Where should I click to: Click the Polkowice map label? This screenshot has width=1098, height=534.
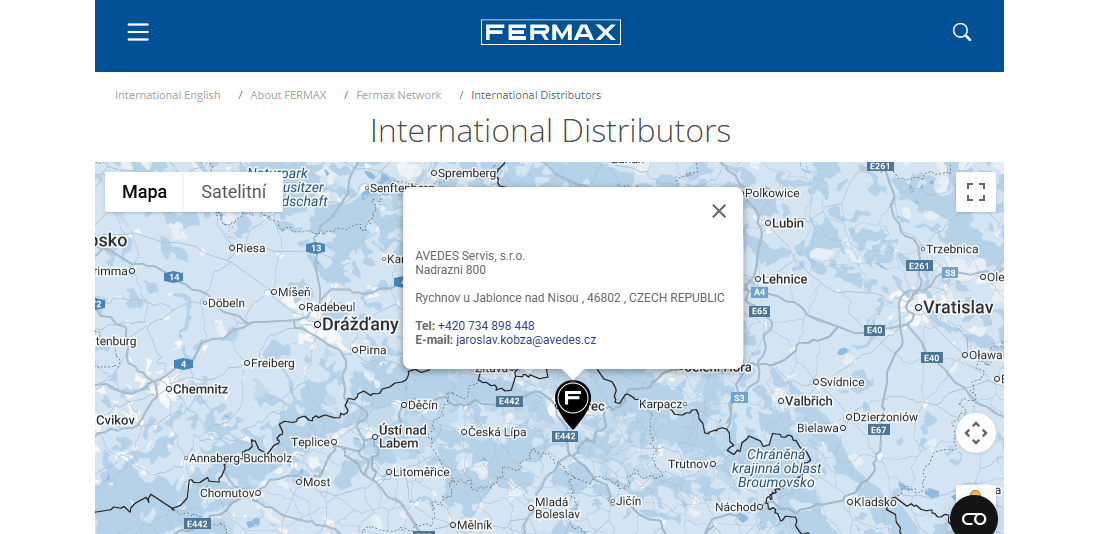[772, 193]
